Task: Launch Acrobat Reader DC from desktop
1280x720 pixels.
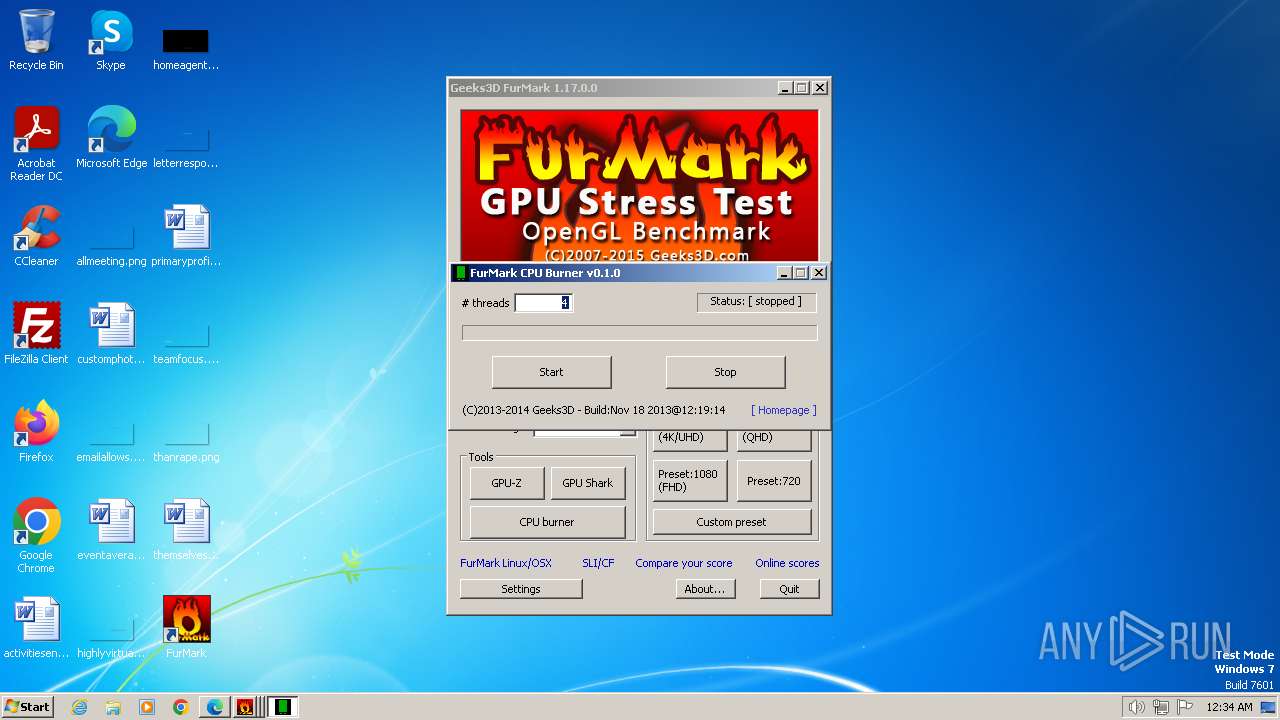Action: [x=36, y=144]
